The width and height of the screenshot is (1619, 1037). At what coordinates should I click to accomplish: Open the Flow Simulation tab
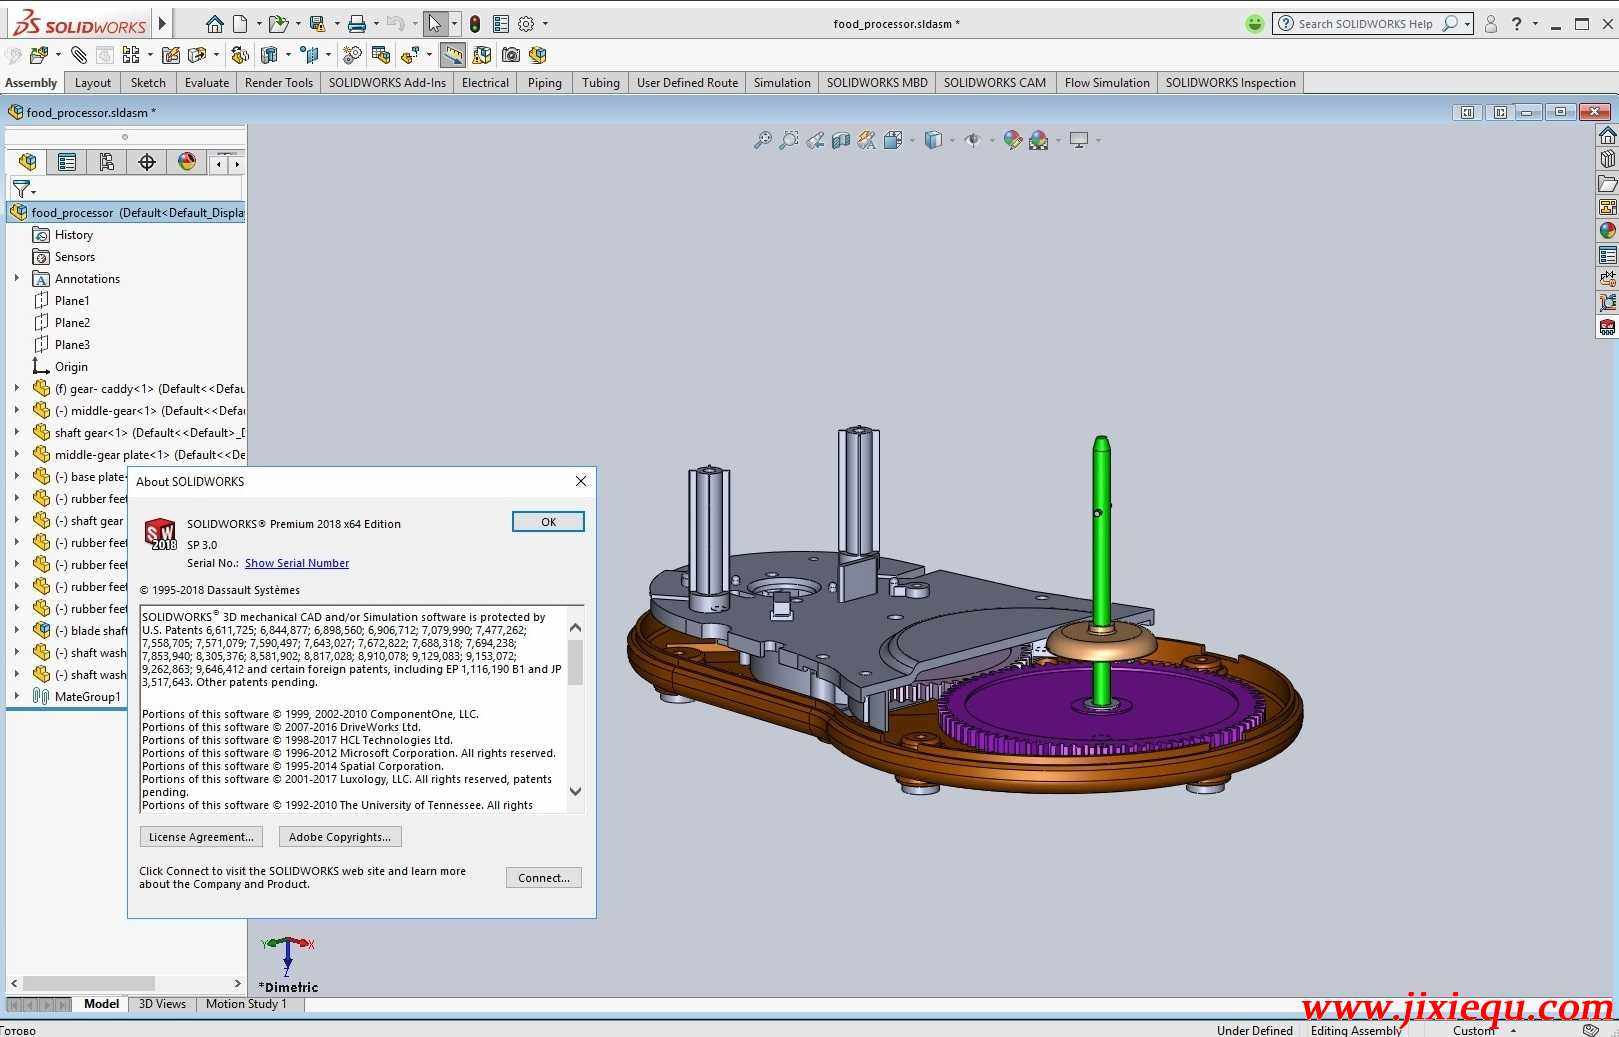tap(1106, 82)
